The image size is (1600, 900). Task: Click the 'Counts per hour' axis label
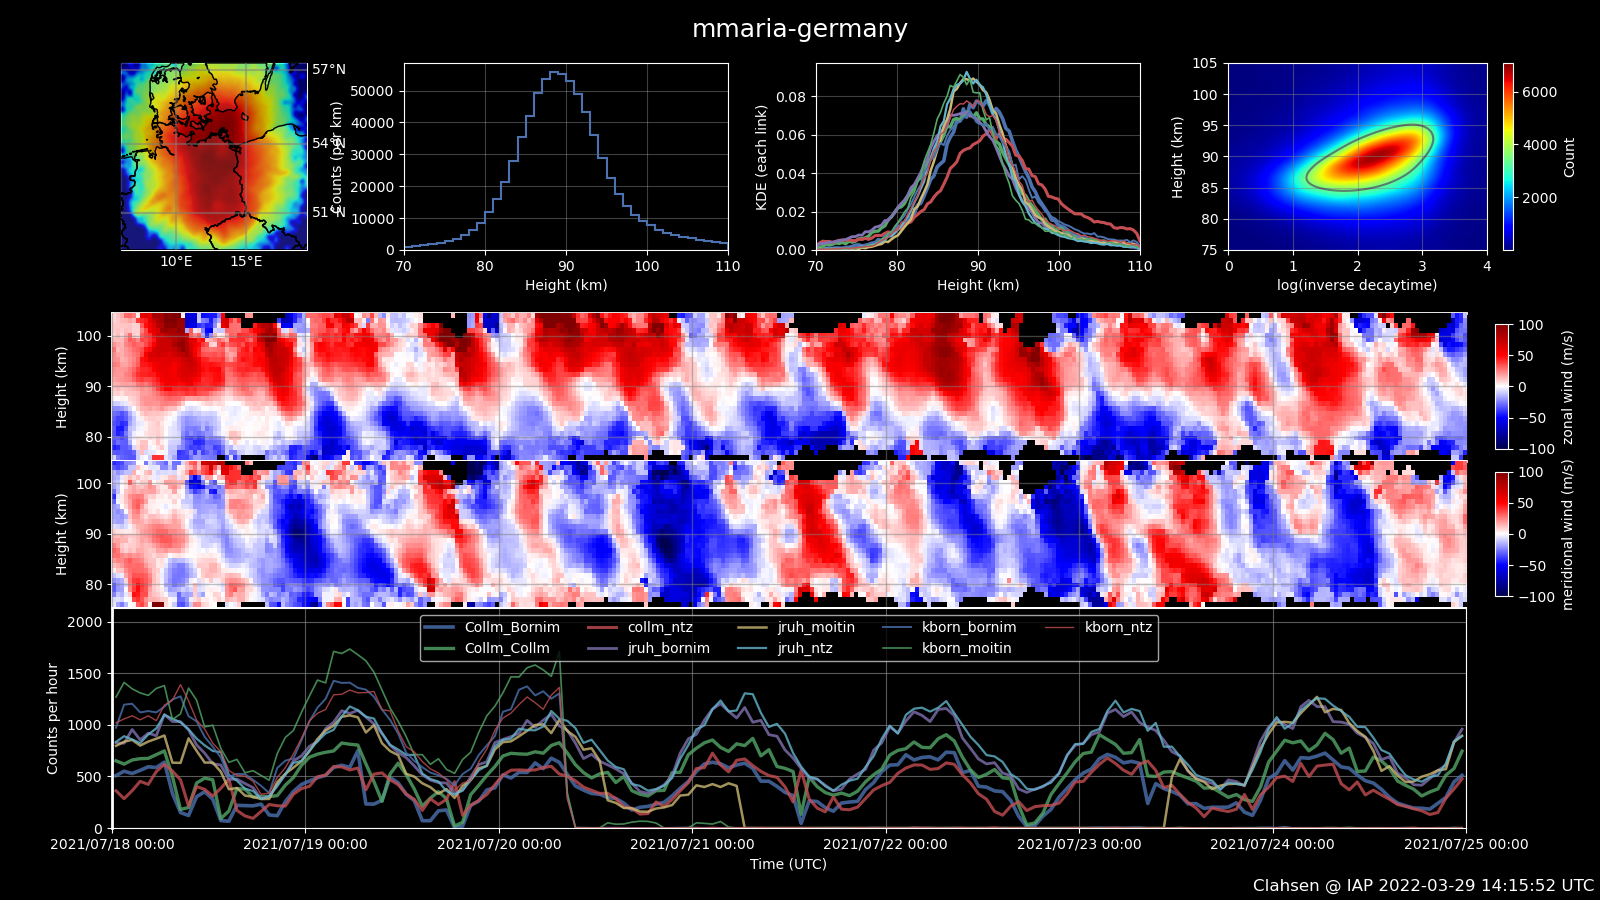tap(52, 718)
